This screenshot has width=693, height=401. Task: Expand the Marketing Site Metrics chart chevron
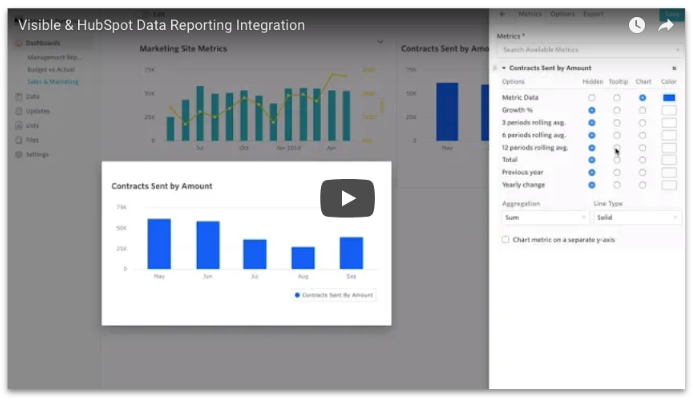380,42
